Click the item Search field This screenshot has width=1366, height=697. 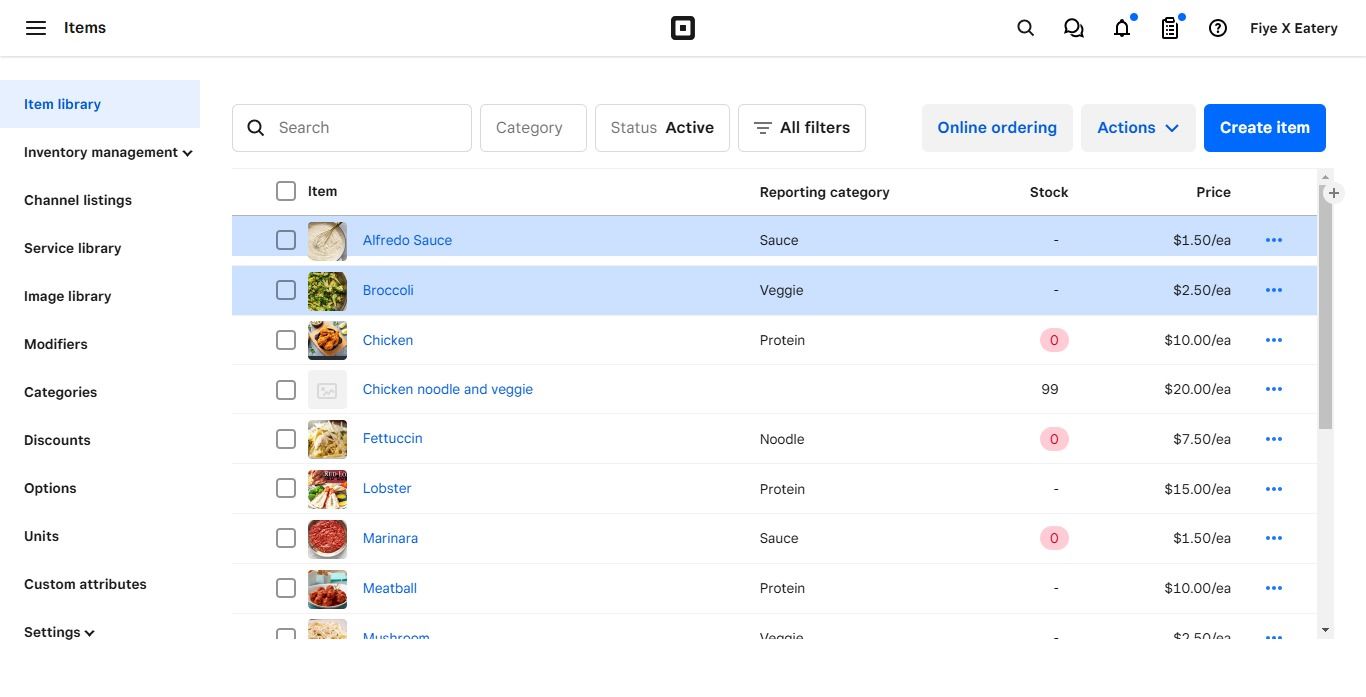[365, 128]
